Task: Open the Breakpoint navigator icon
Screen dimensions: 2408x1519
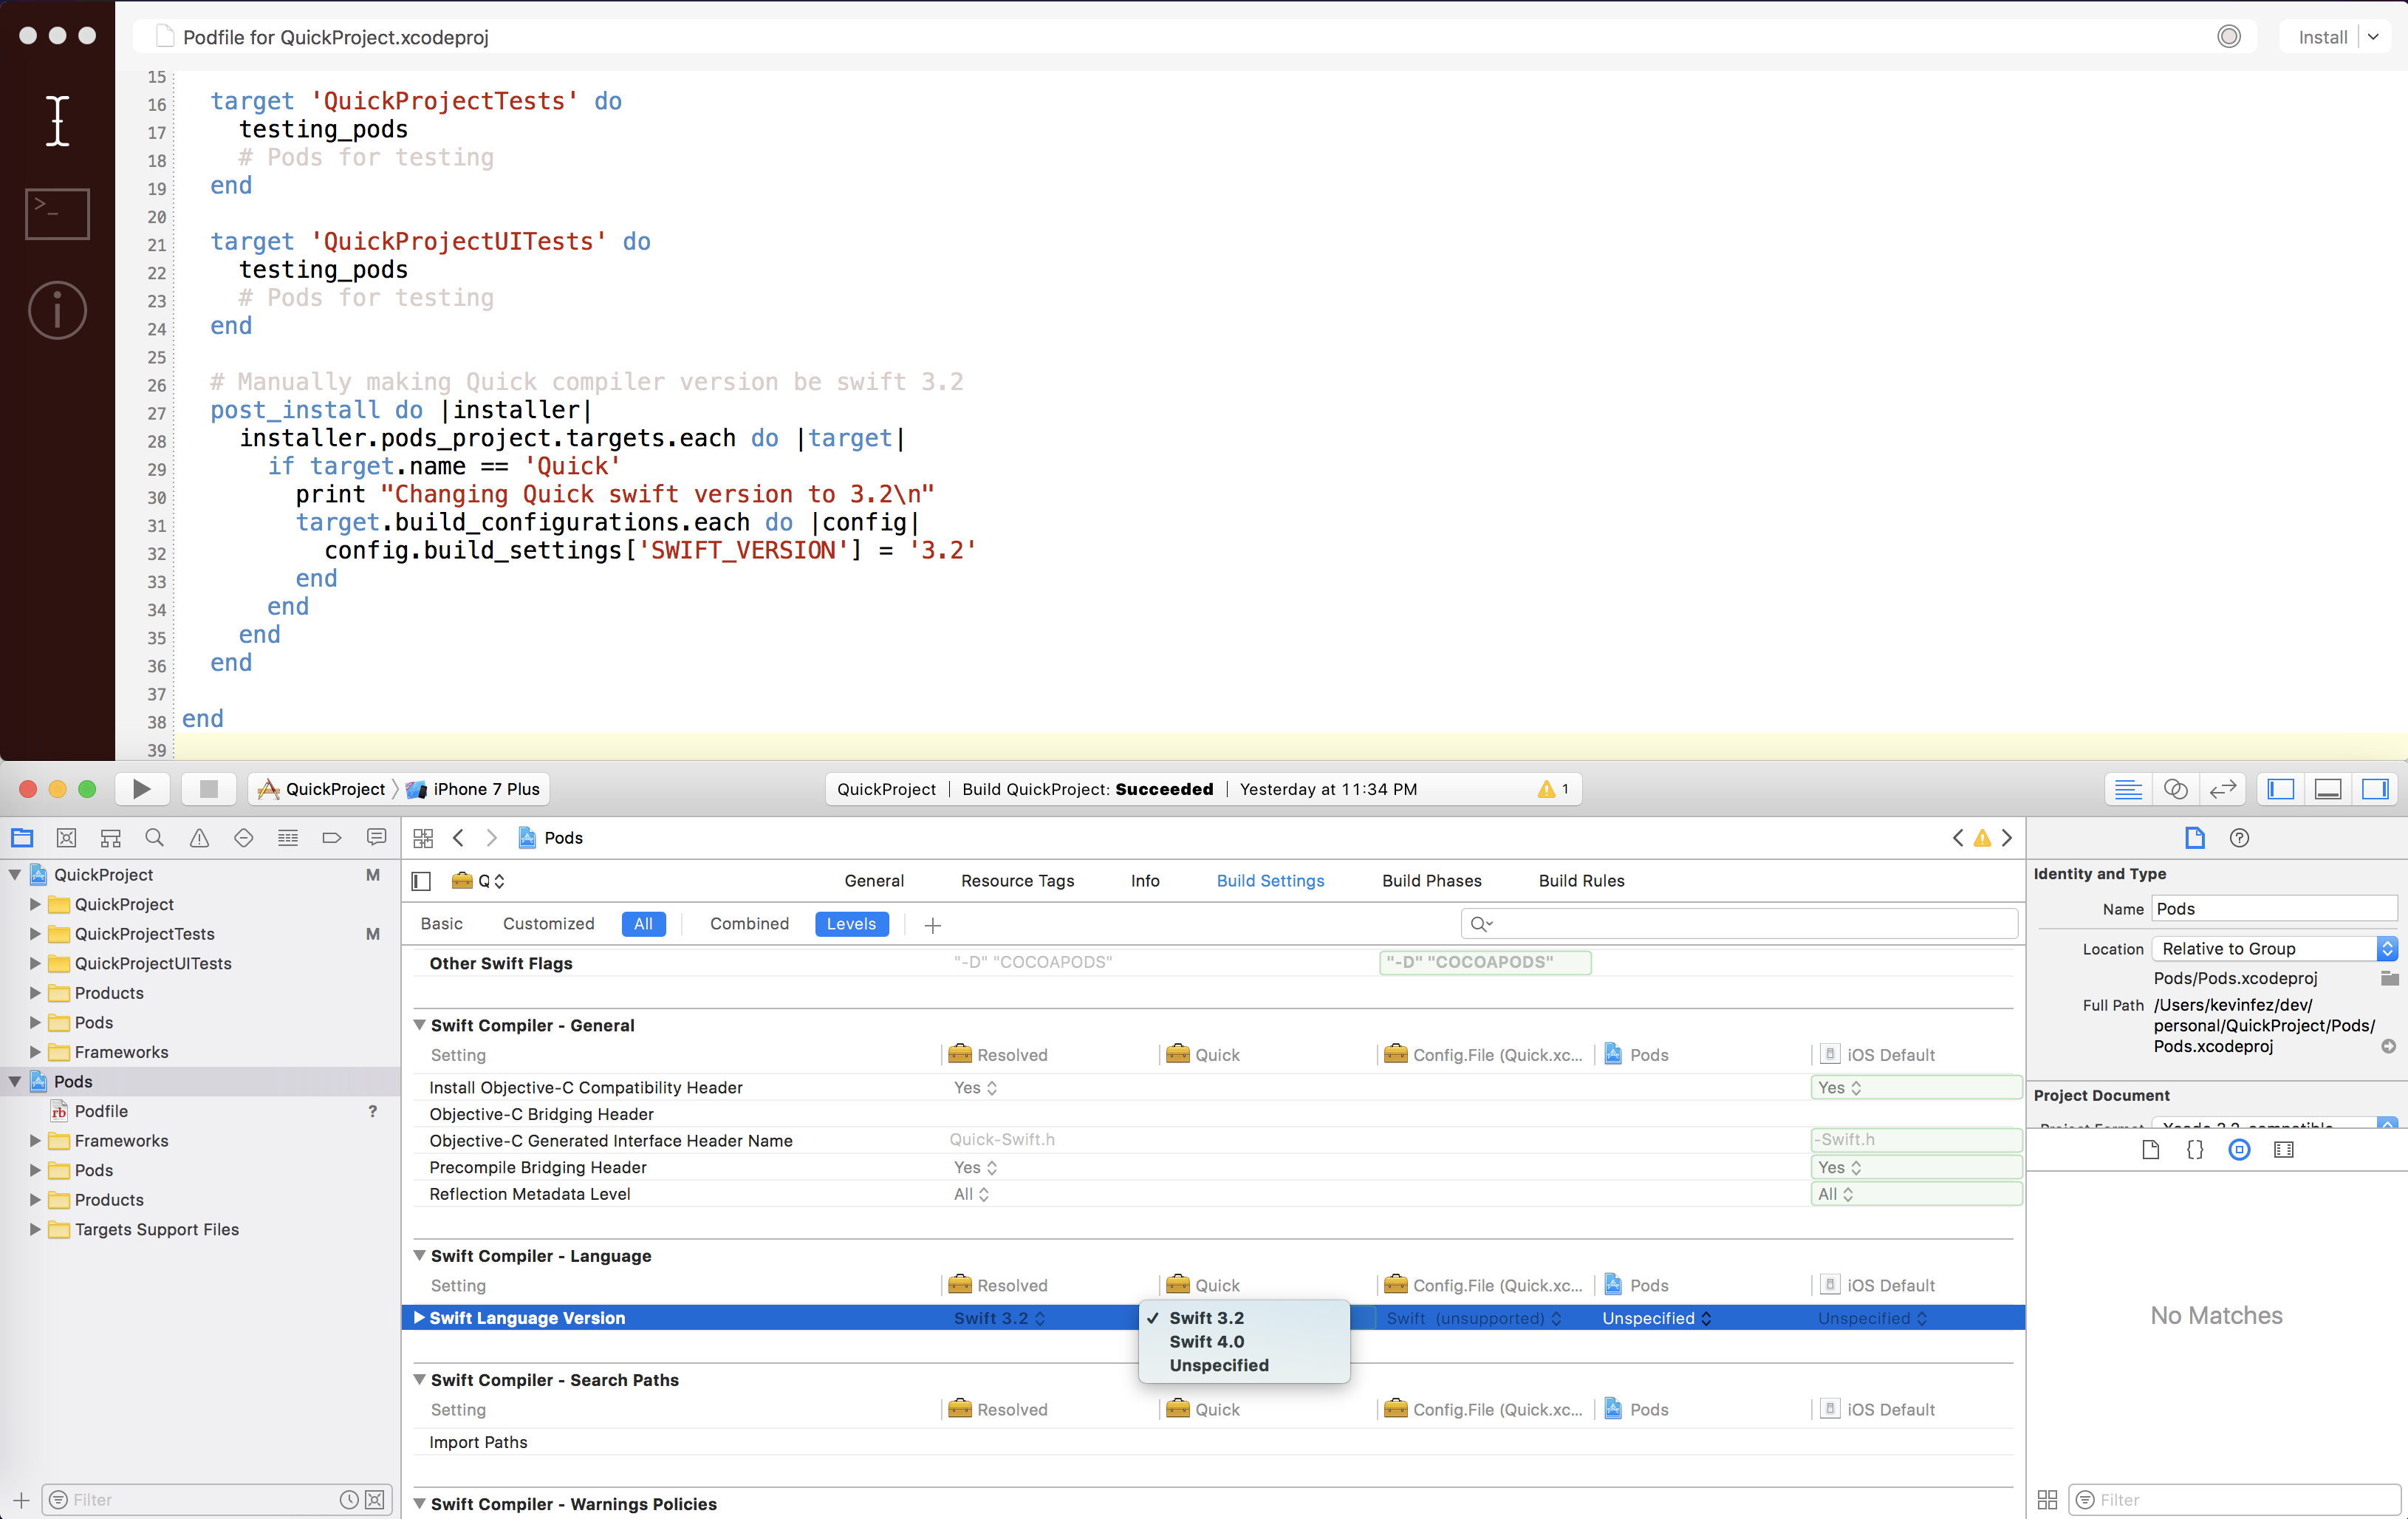Action: 332,838
